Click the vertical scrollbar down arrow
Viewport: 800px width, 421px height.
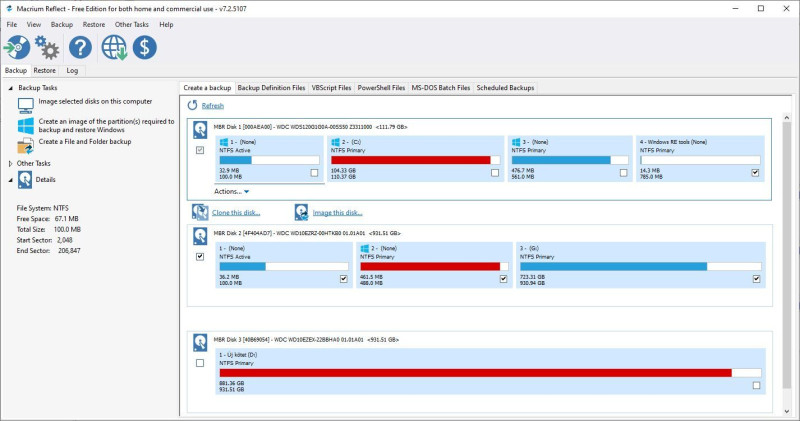786,411
